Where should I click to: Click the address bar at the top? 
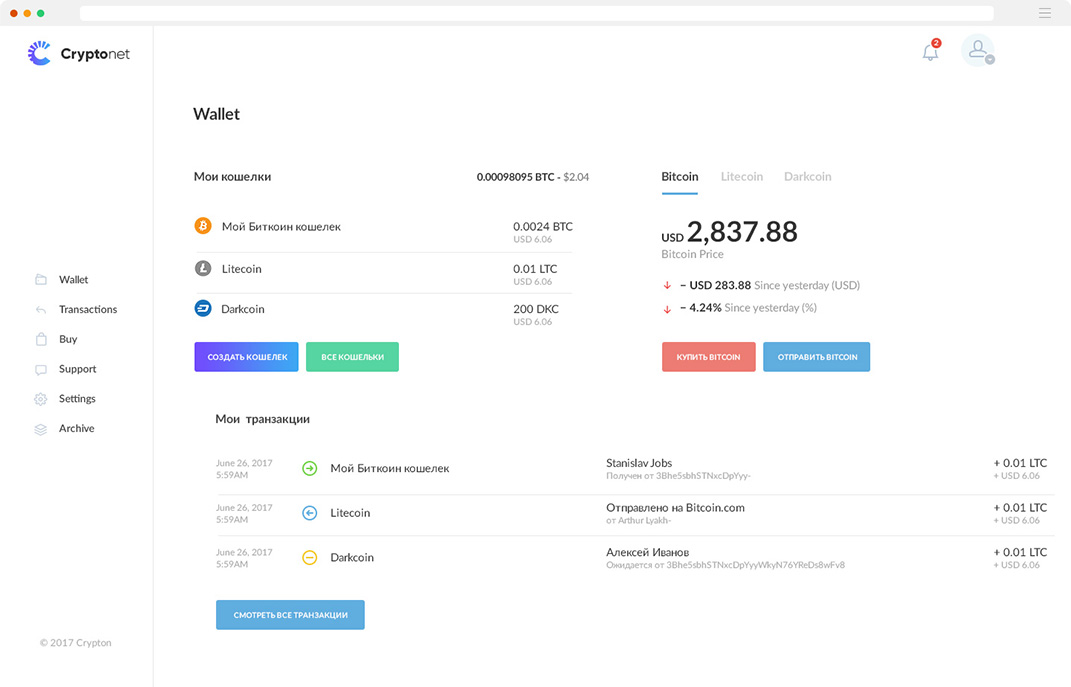(x=535, y=13)
